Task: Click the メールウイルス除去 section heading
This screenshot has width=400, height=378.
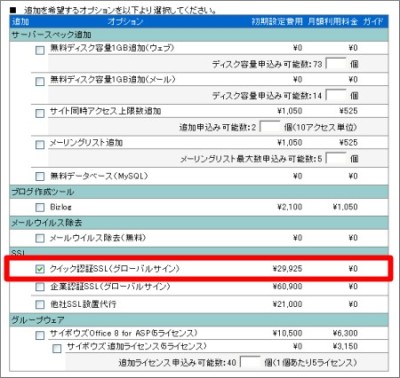Action: pyautogui.click(x=47, y=223)
